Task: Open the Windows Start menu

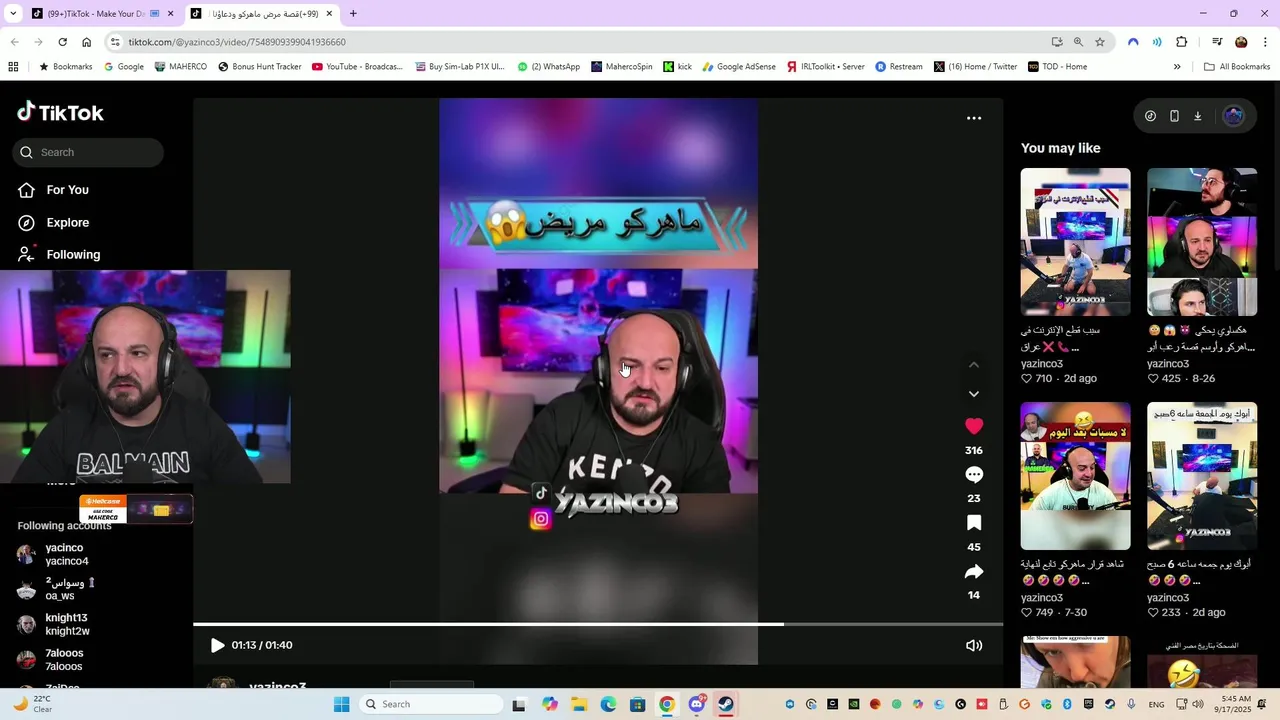Action: 341,704
